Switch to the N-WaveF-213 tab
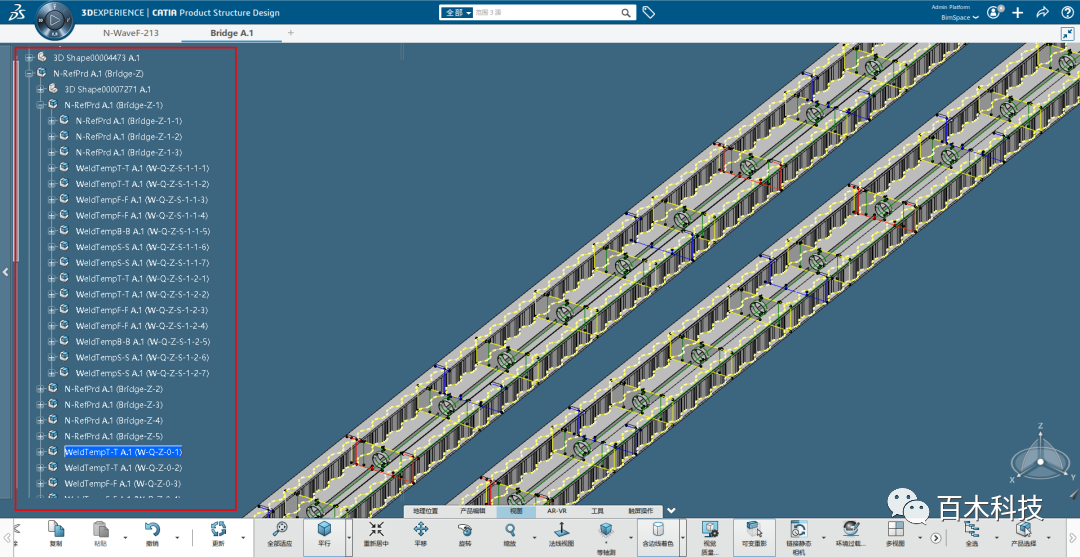Screen dimensions: 1080x557 [131, 33]
